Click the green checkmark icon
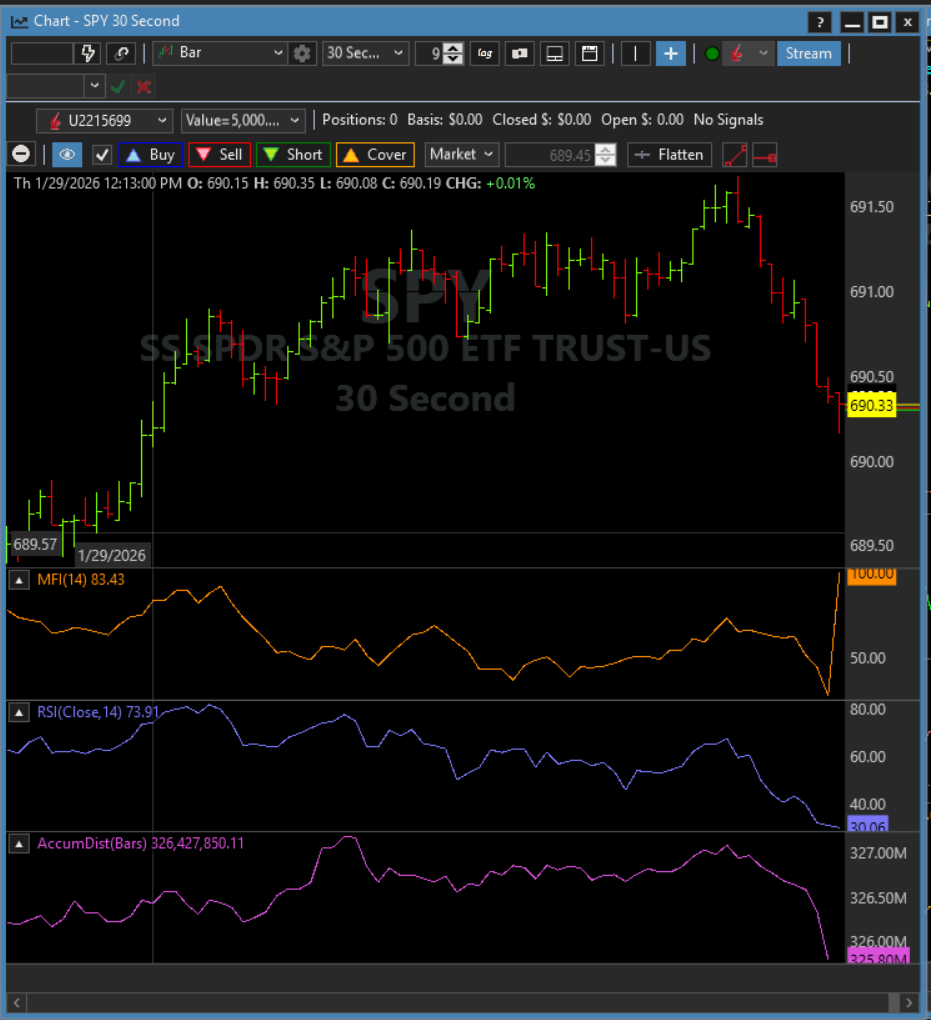 [119, 87]
